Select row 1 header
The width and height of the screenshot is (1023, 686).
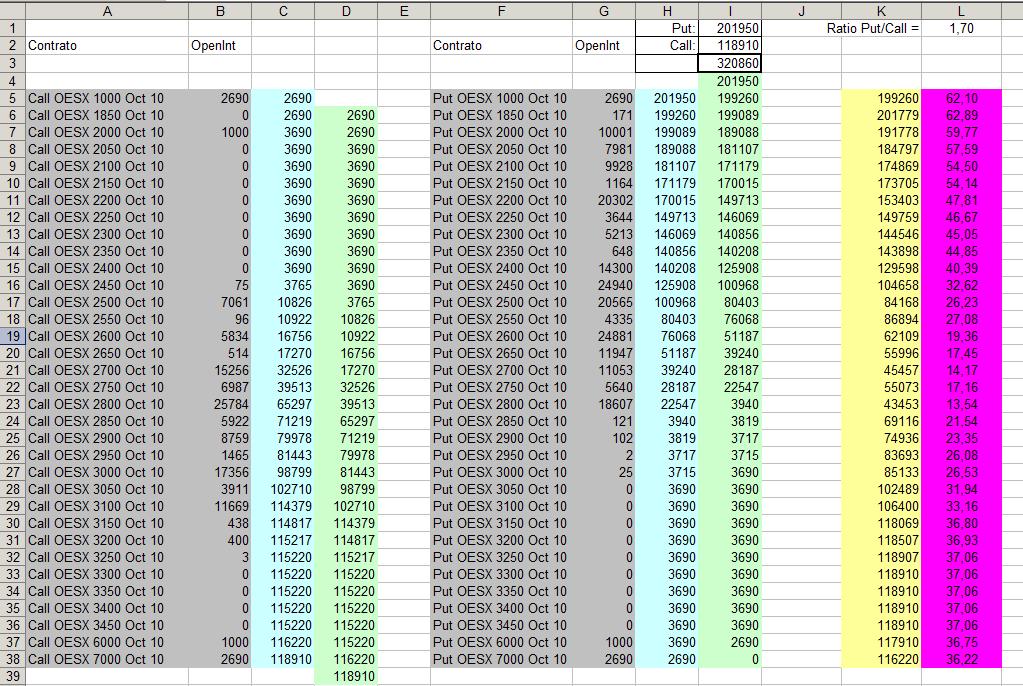click(x=12, y=28)
